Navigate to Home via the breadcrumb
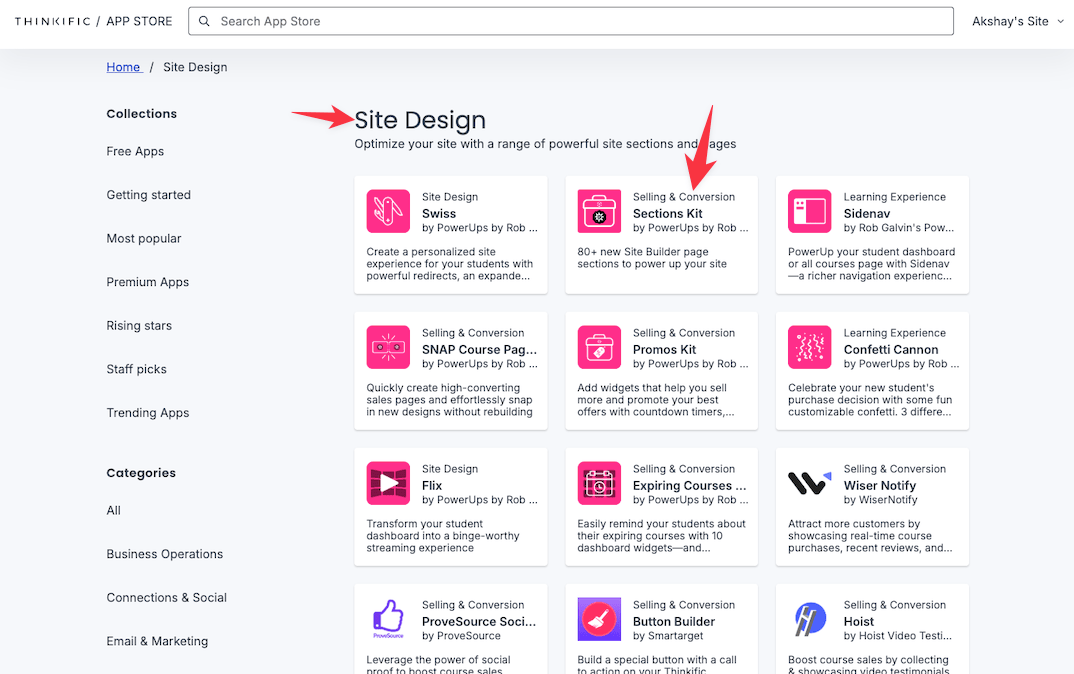 (x=122, y=66)
